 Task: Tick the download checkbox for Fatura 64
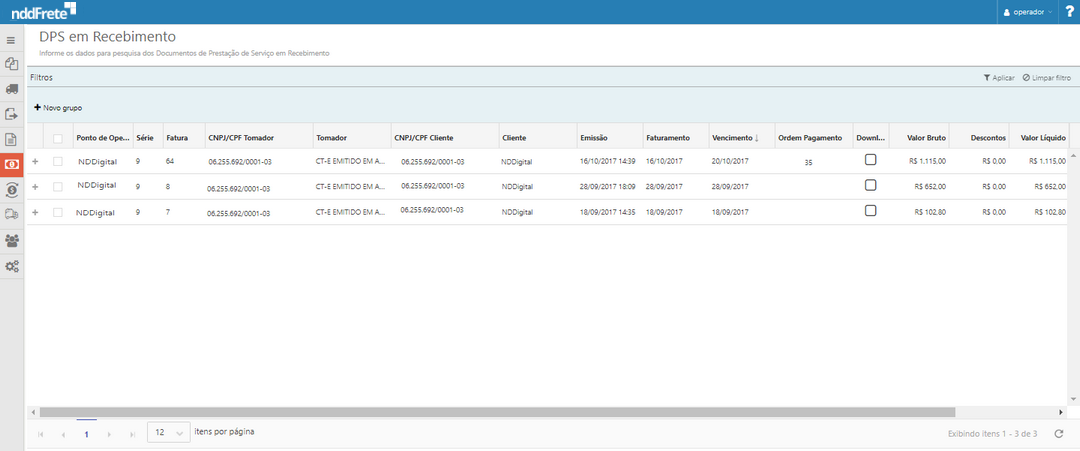[870, 160]
